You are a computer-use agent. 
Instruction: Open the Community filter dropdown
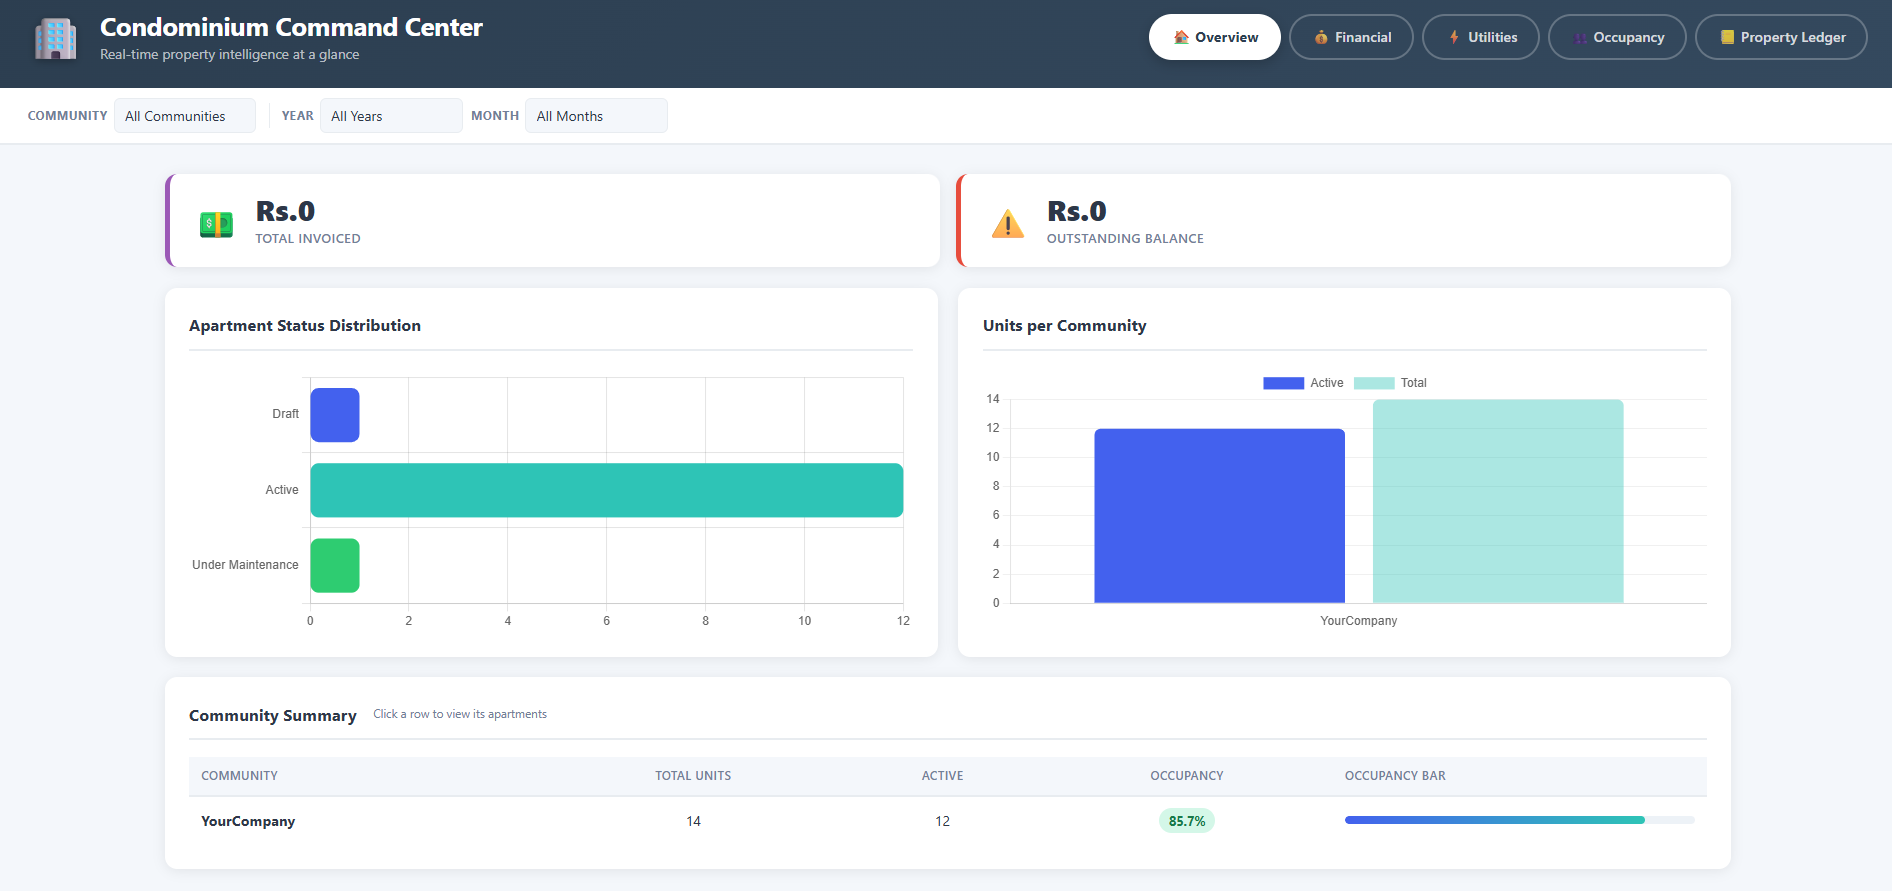tap(185, 116)
